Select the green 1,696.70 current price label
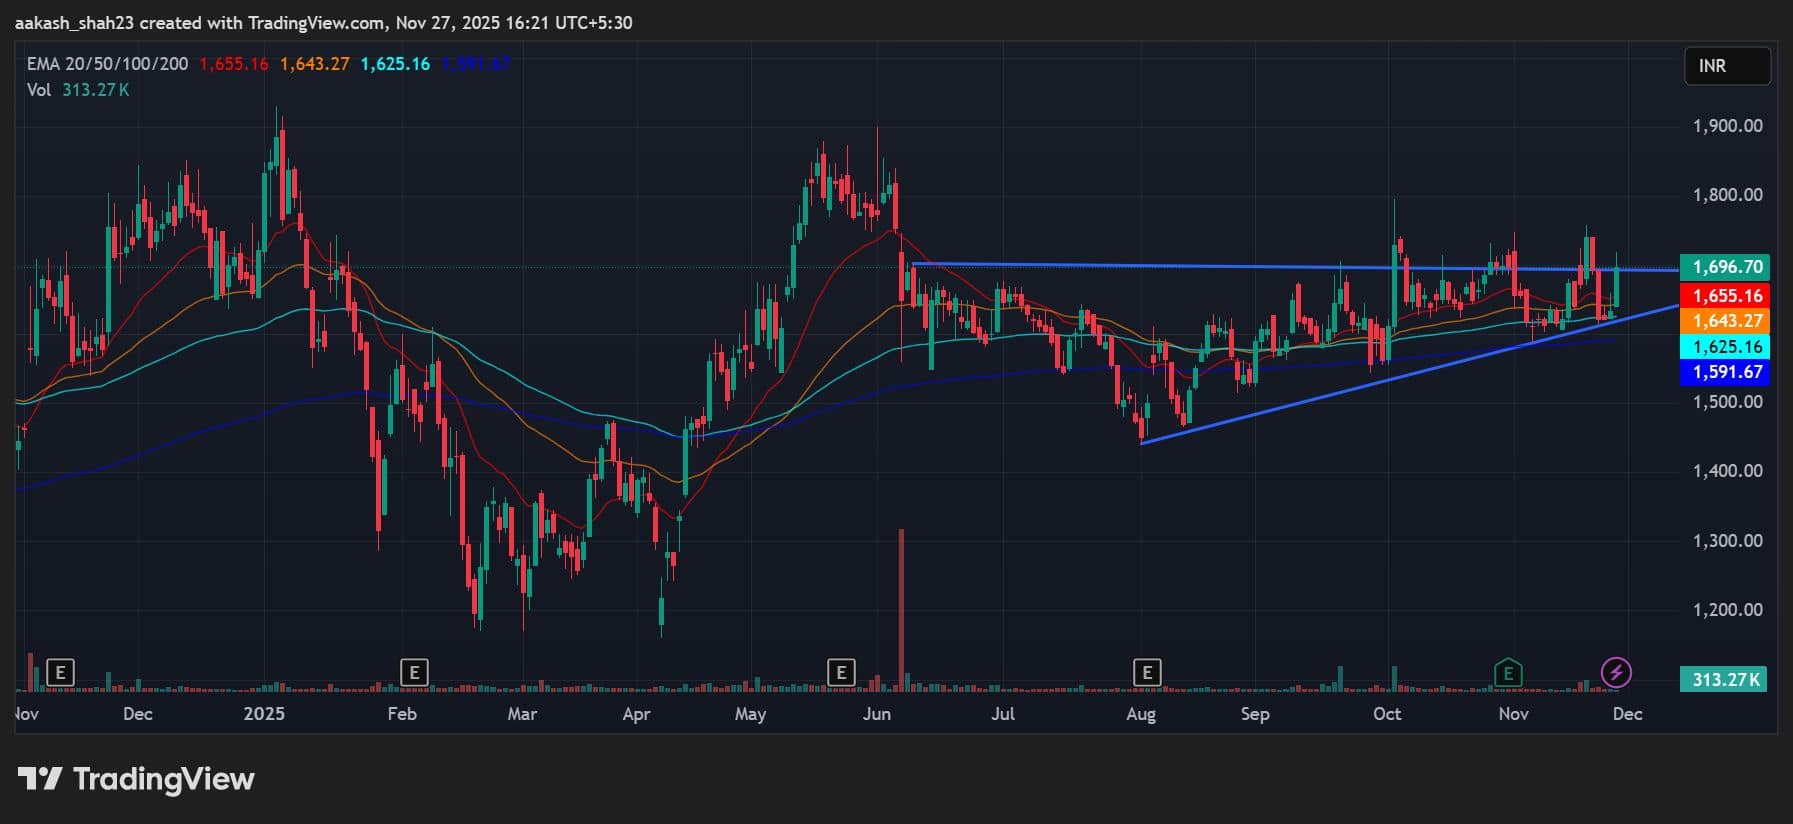The height and width of the screenshot is (824, 1793). 1726,267
